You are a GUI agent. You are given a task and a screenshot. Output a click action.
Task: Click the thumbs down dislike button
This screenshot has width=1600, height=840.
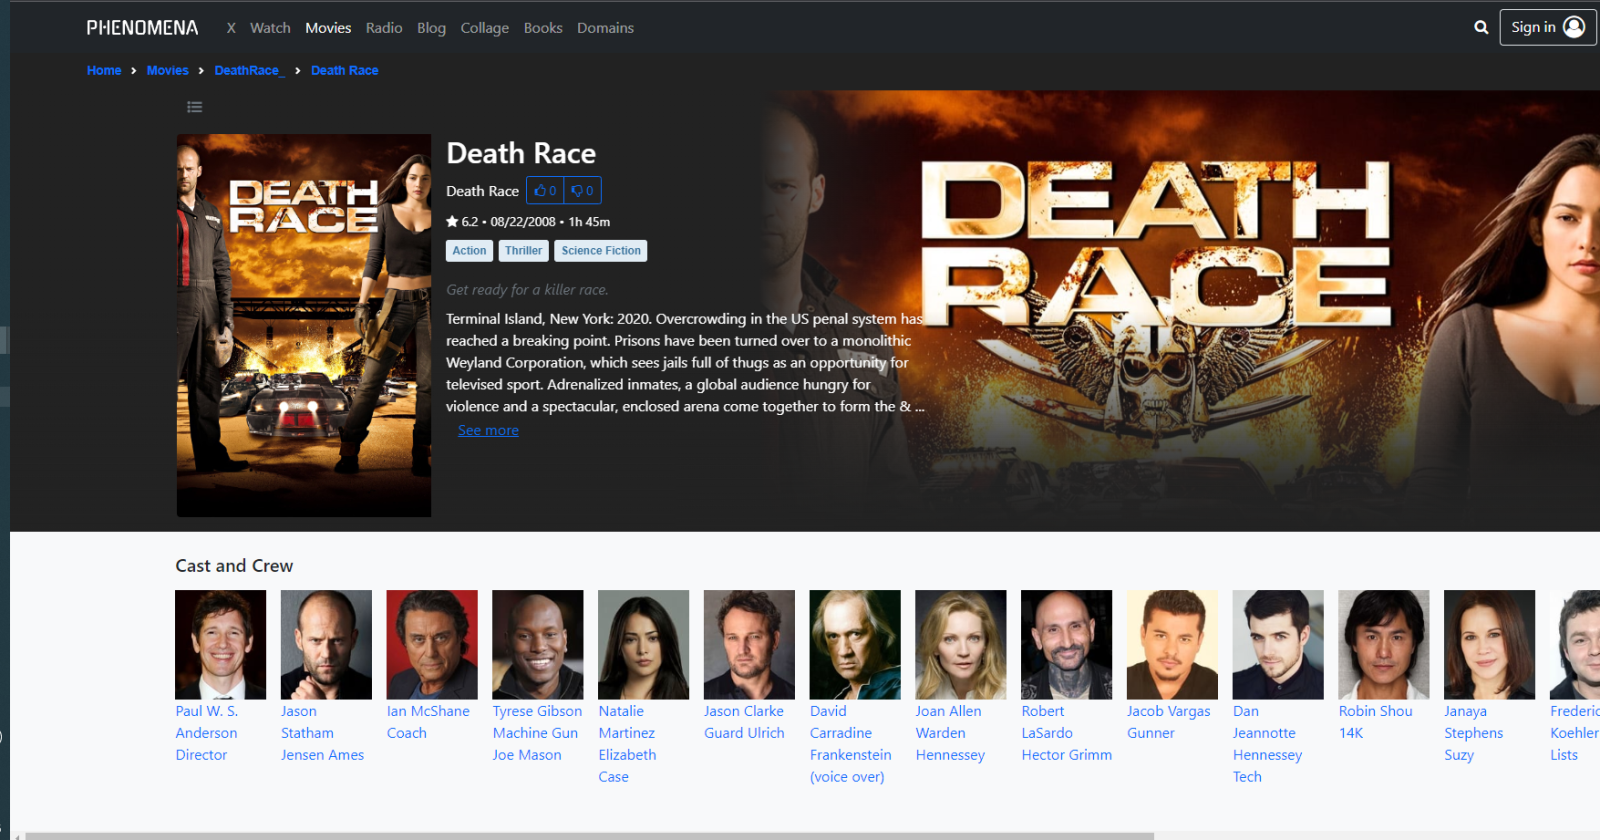(x=582, y=191)
